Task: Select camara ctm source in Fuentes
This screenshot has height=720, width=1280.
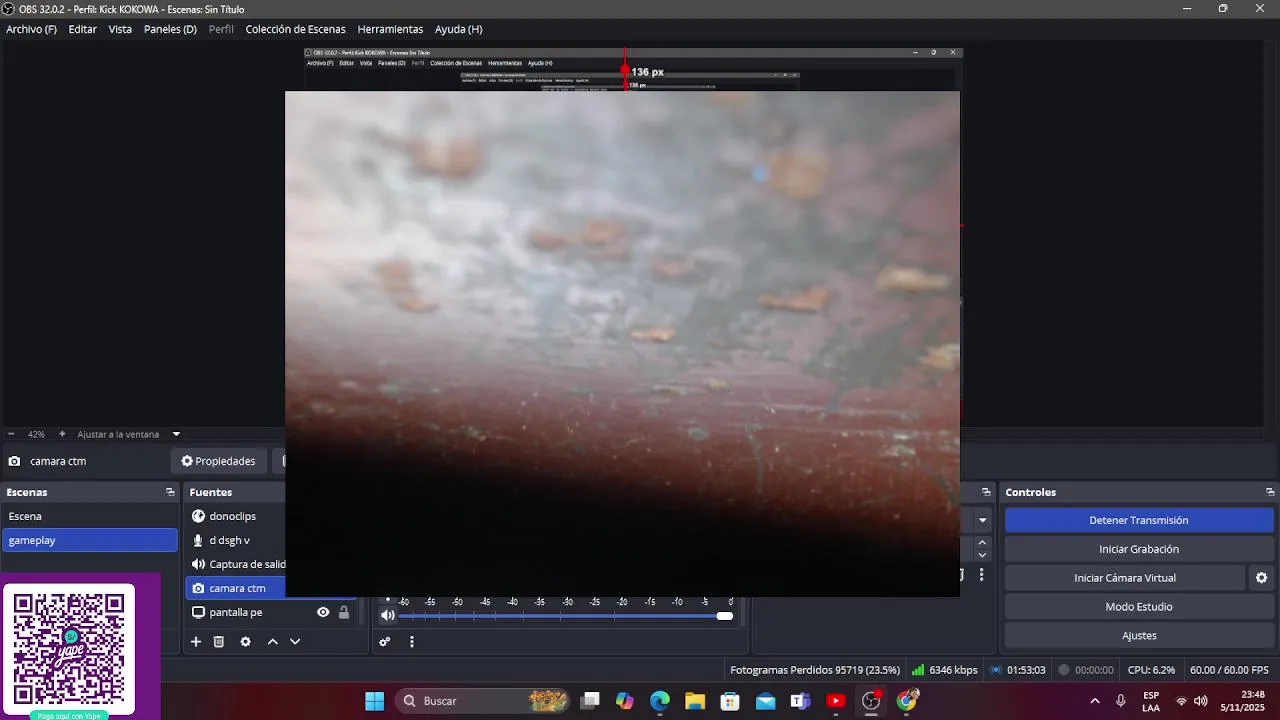Action: (x=236, y=588)
